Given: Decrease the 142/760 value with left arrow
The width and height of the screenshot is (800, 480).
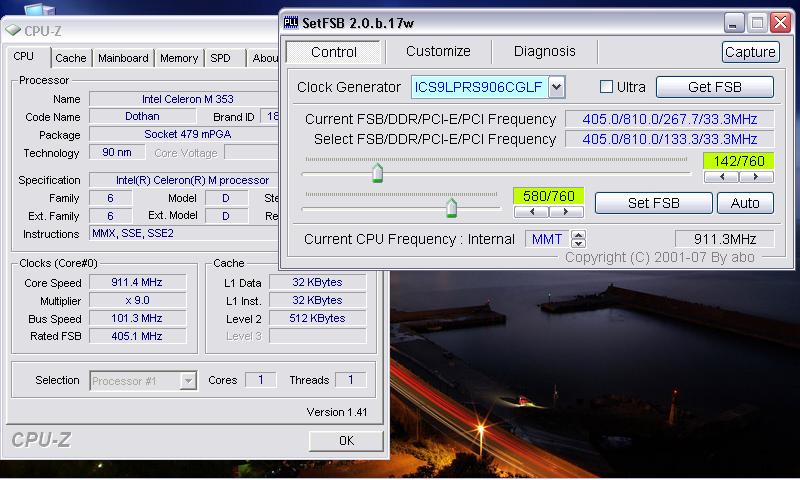Looking at the screenshot, I should coord(721,177).
